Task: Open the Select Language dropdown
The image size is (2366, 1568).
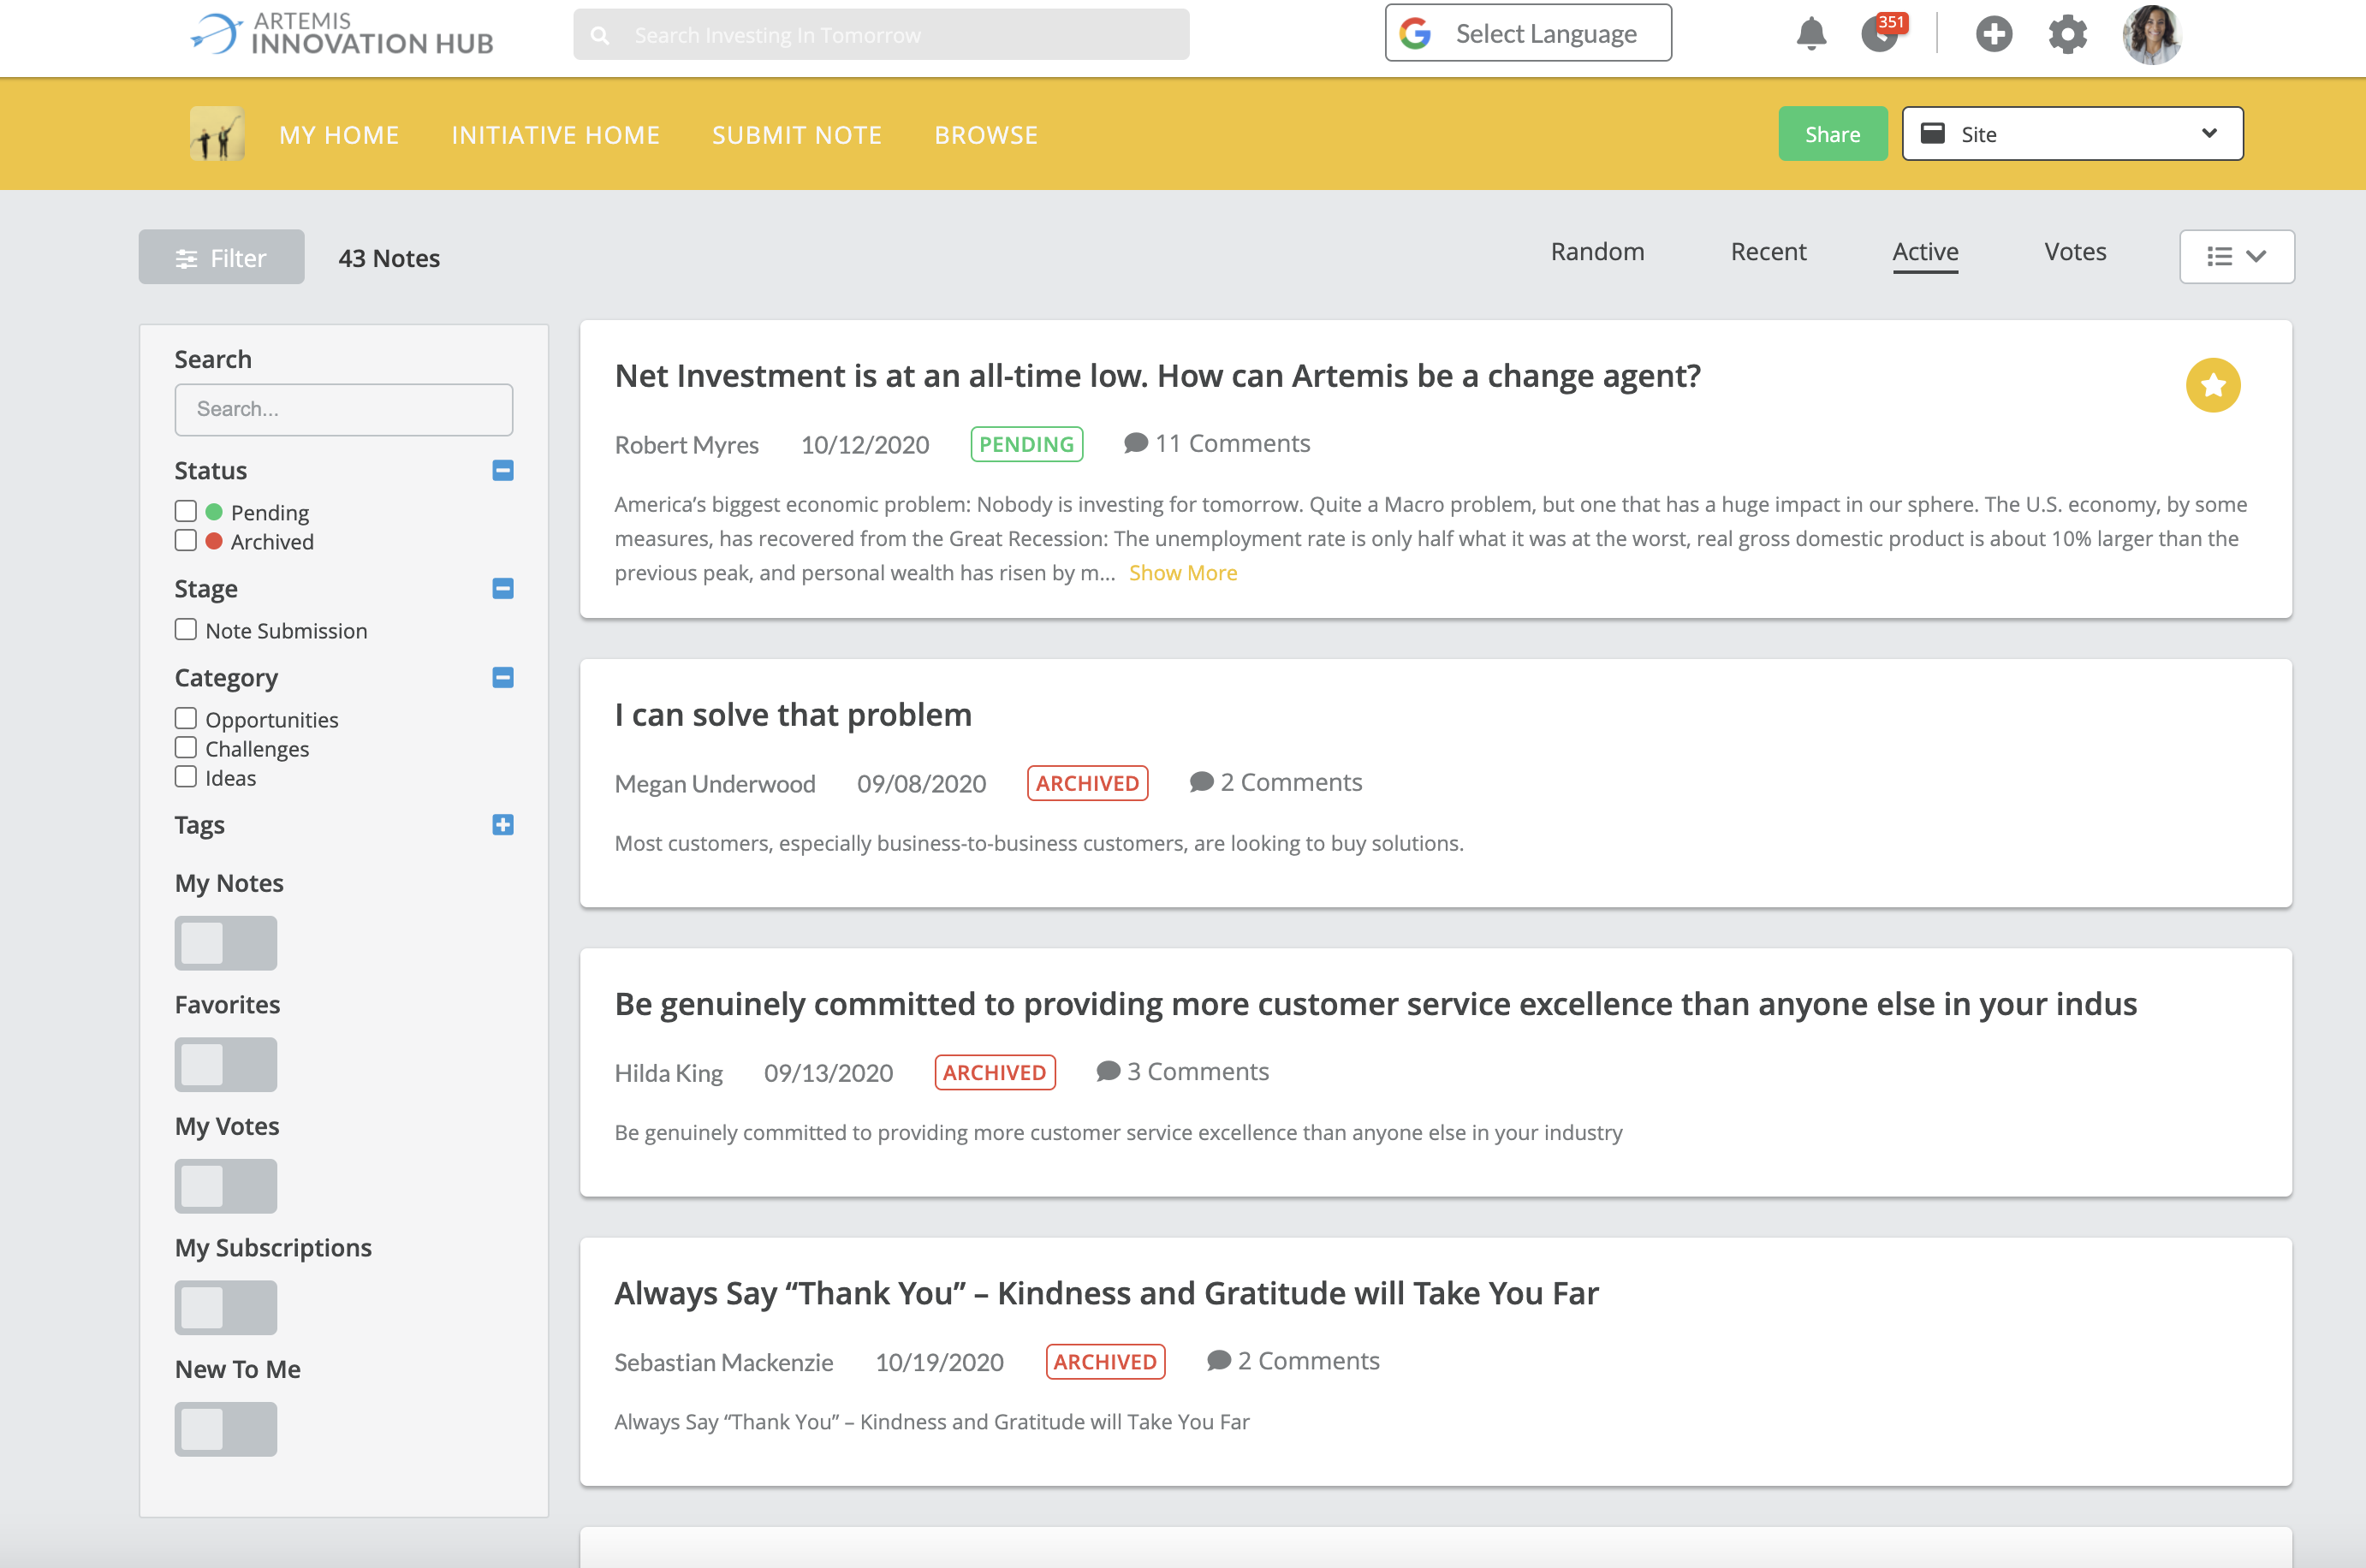Action: point(1528,33)
